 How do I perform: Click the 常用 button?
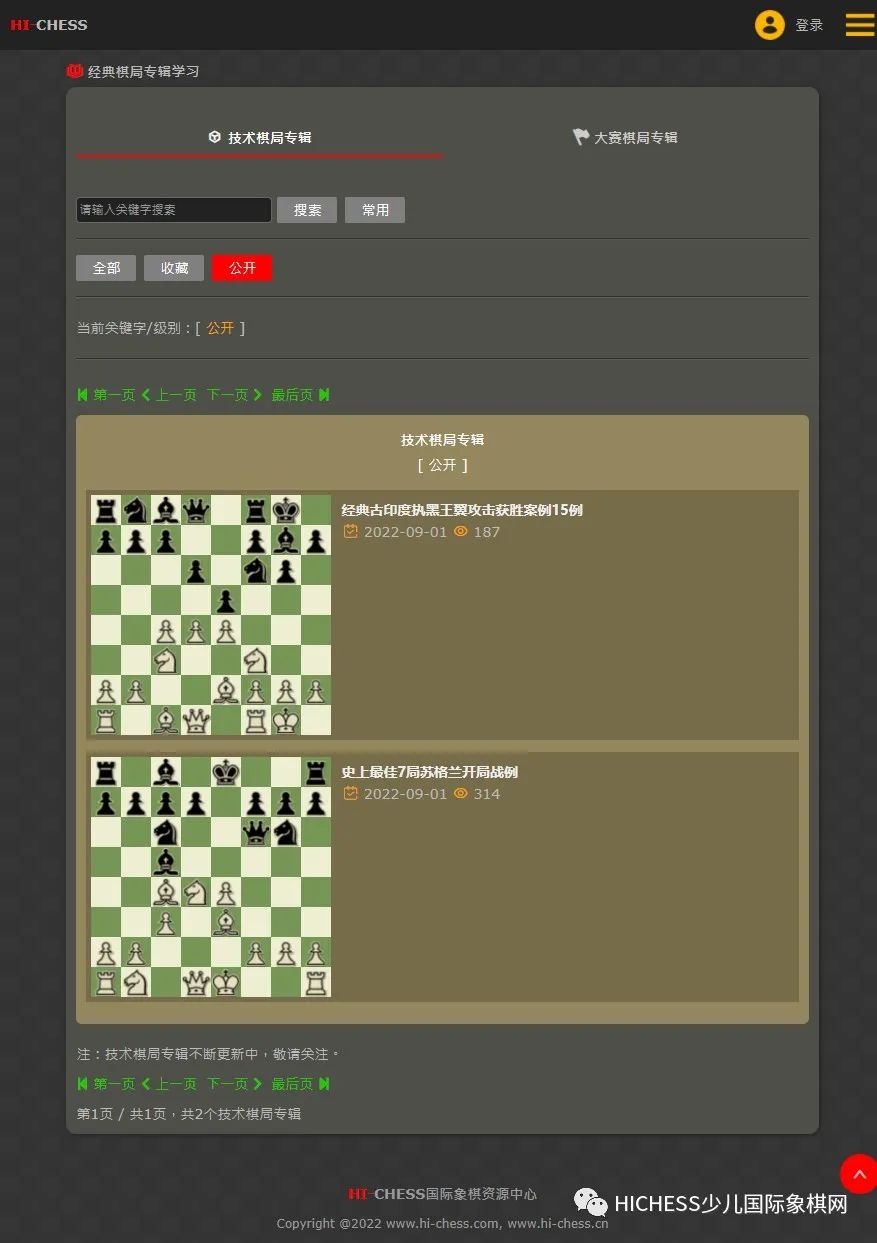click(375, 210)
